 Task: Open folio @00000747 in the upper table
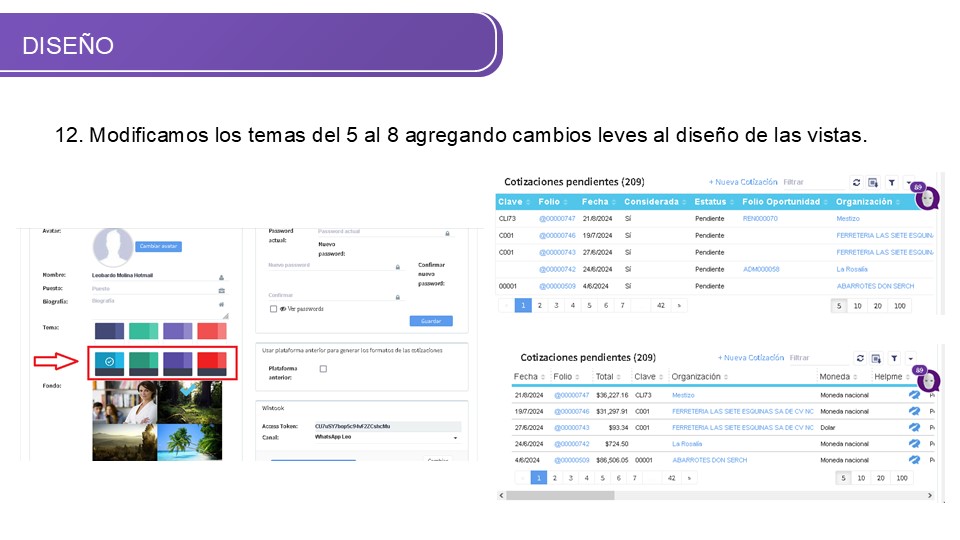point(557,219)
